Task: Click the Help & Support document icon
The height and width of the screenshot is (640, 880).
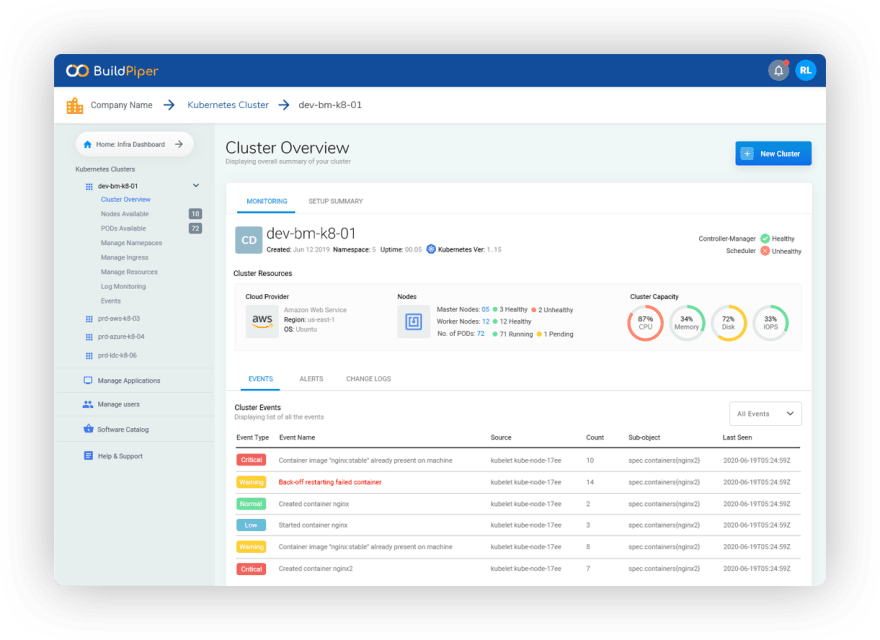Action: click(x=88, y=456)
